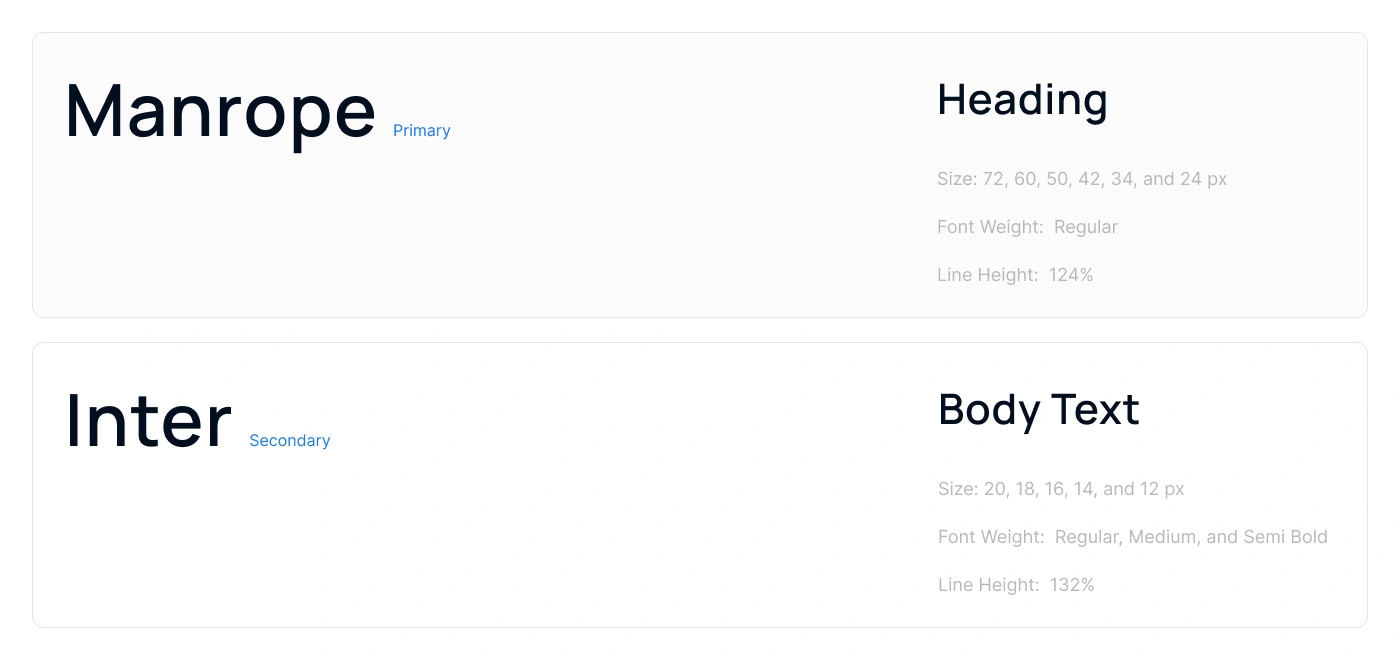
Task: Select the Inter font name title
Action: pyautogui.click(x=148, y=422)
